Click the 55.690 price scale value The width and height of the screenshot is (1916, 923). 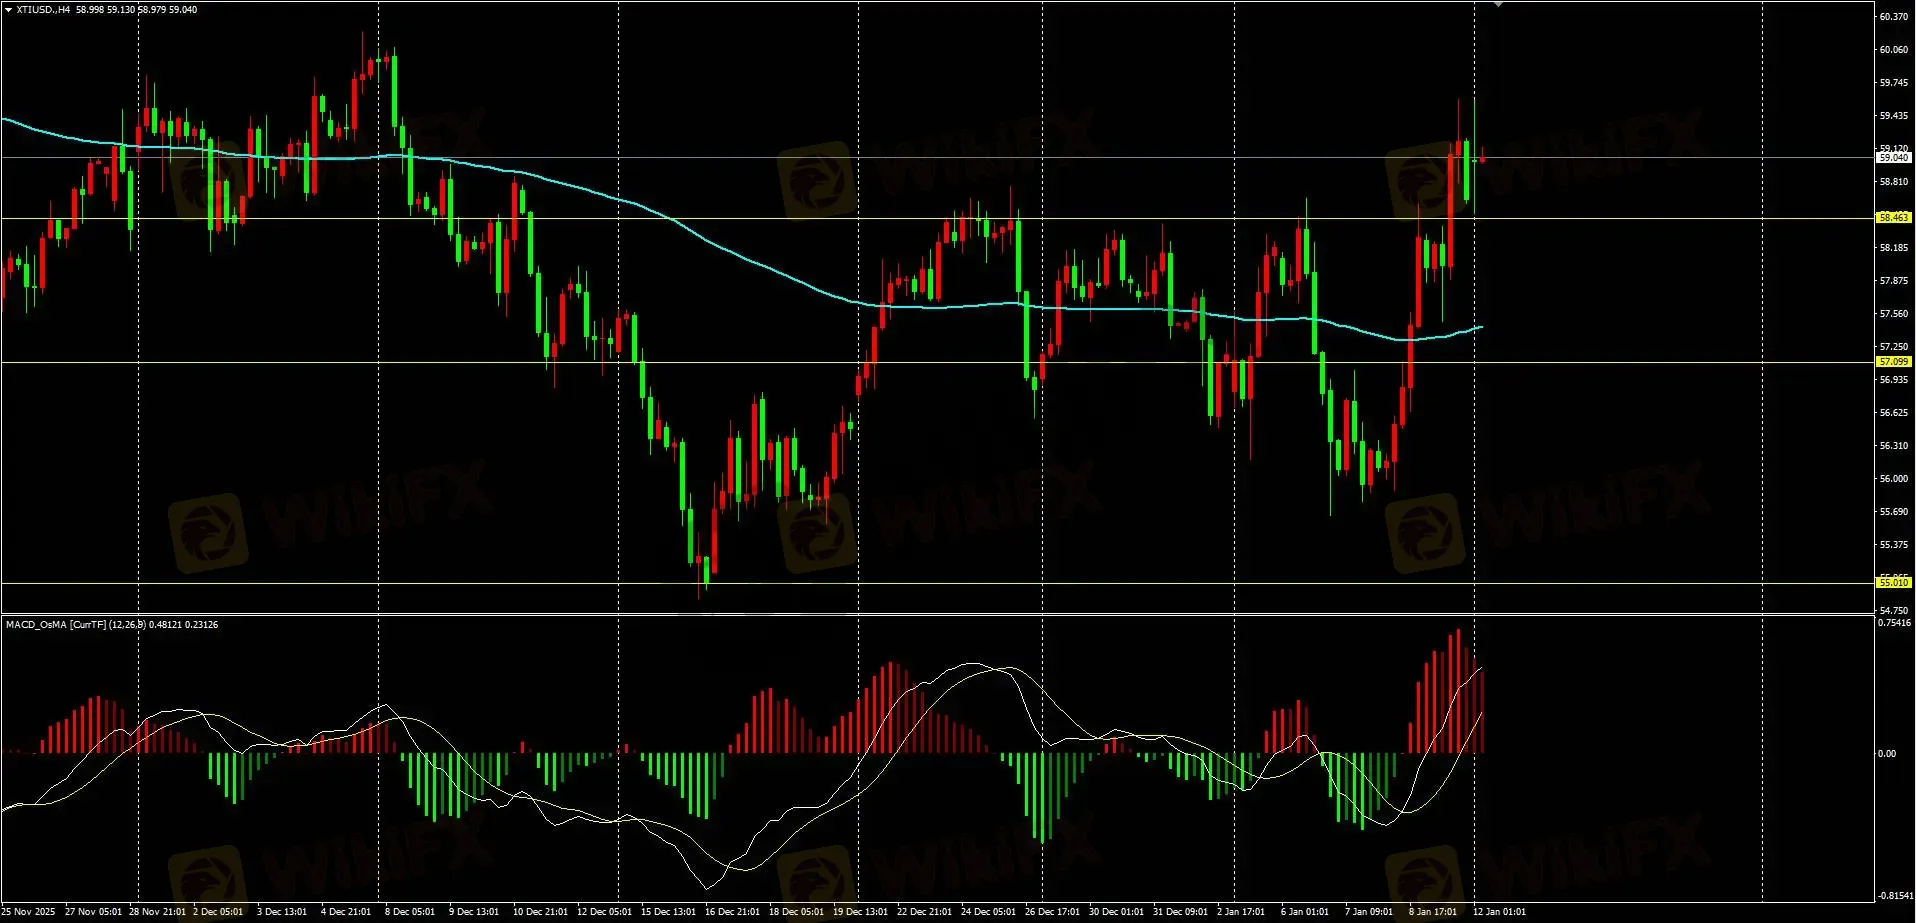click(1894, 512)
